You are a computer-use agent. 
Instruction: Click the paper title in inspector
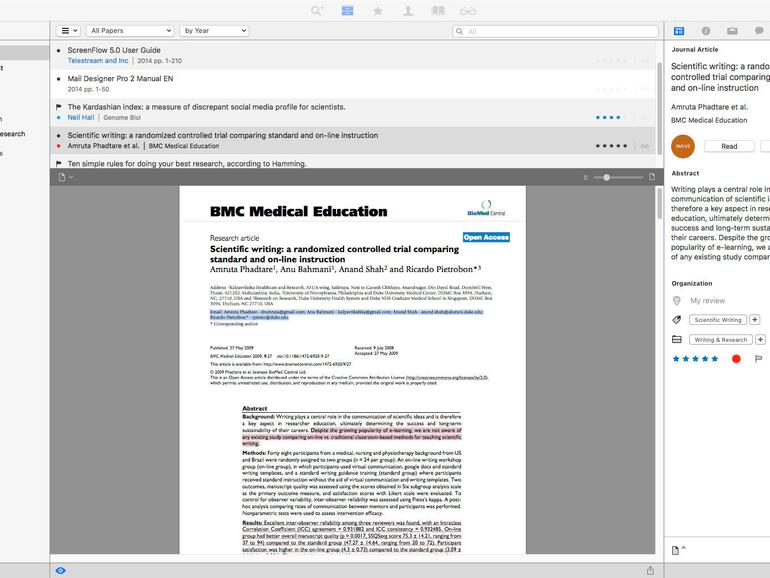point(720,77)
